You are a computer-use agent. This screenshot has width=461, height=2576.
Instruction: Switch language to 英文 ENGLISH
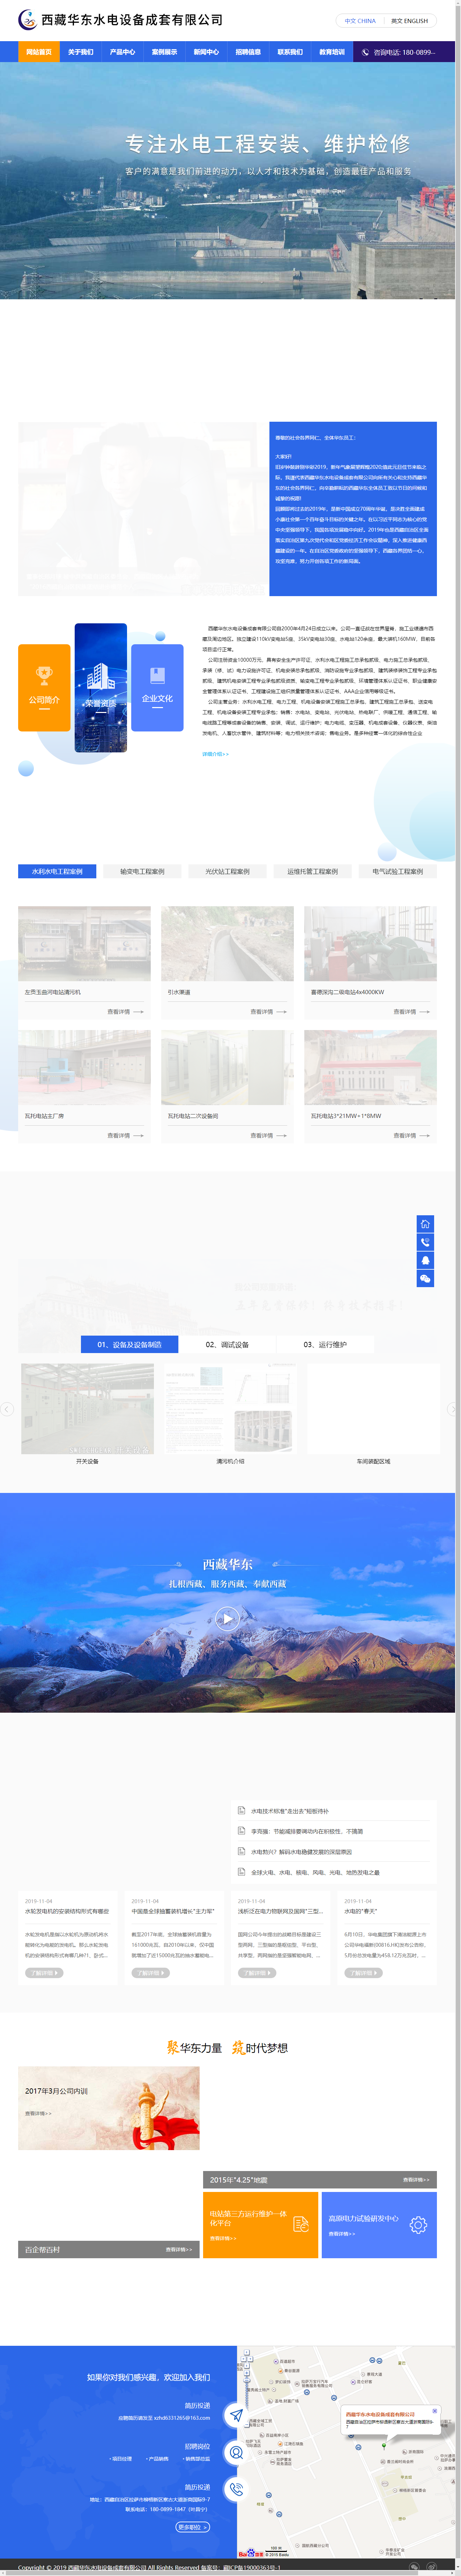409,21
